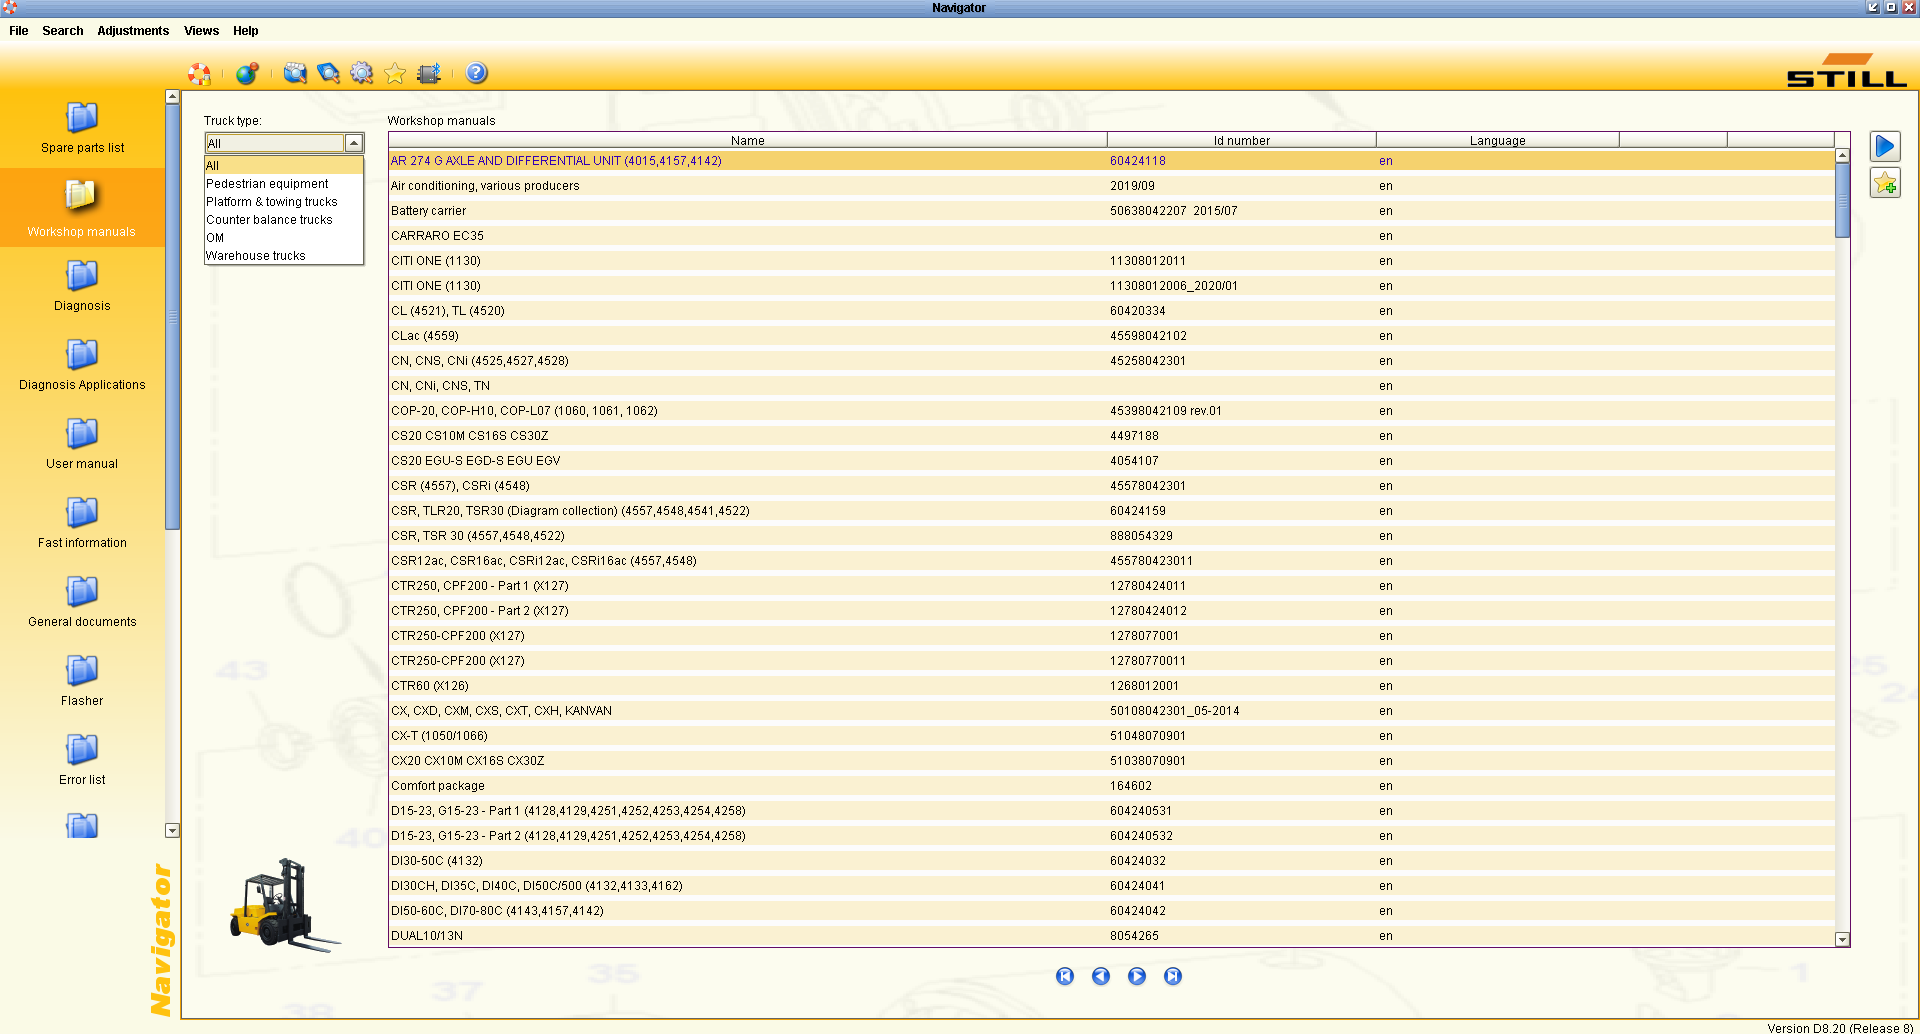Select CS20 CS10M CS16S CS30Z row
1920x1034 pixels.
[x=1112, y=436]
